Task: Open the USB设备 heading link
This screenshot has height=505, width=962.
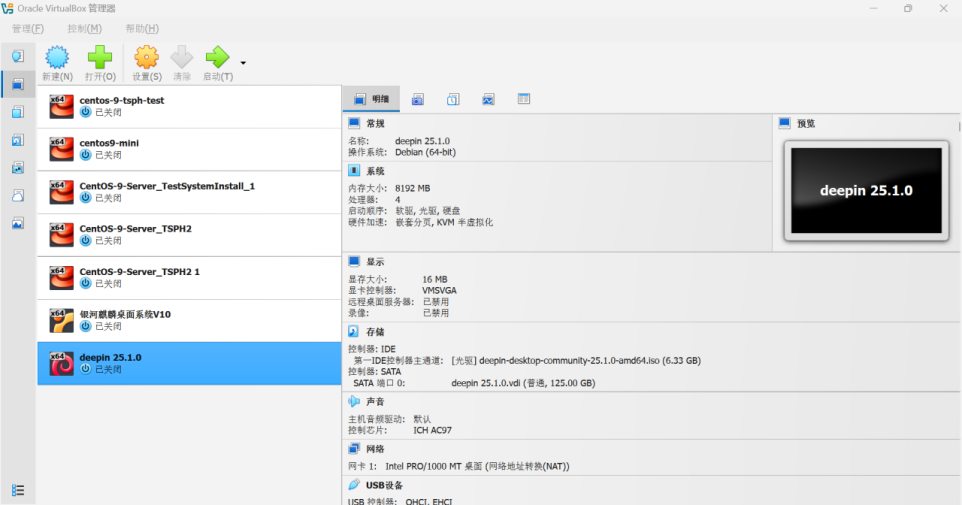Action: coord(384,485)
